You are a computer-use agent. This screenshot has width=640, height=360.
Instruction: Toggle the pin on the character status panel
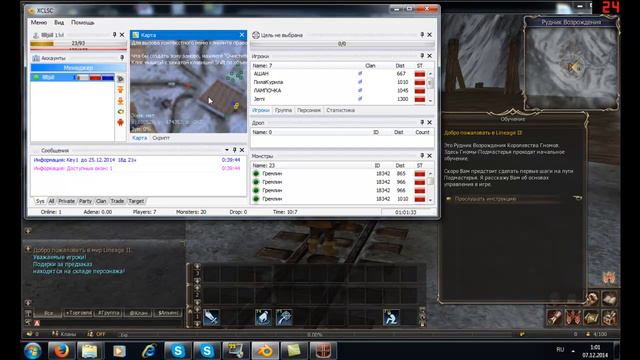point(114,35)
